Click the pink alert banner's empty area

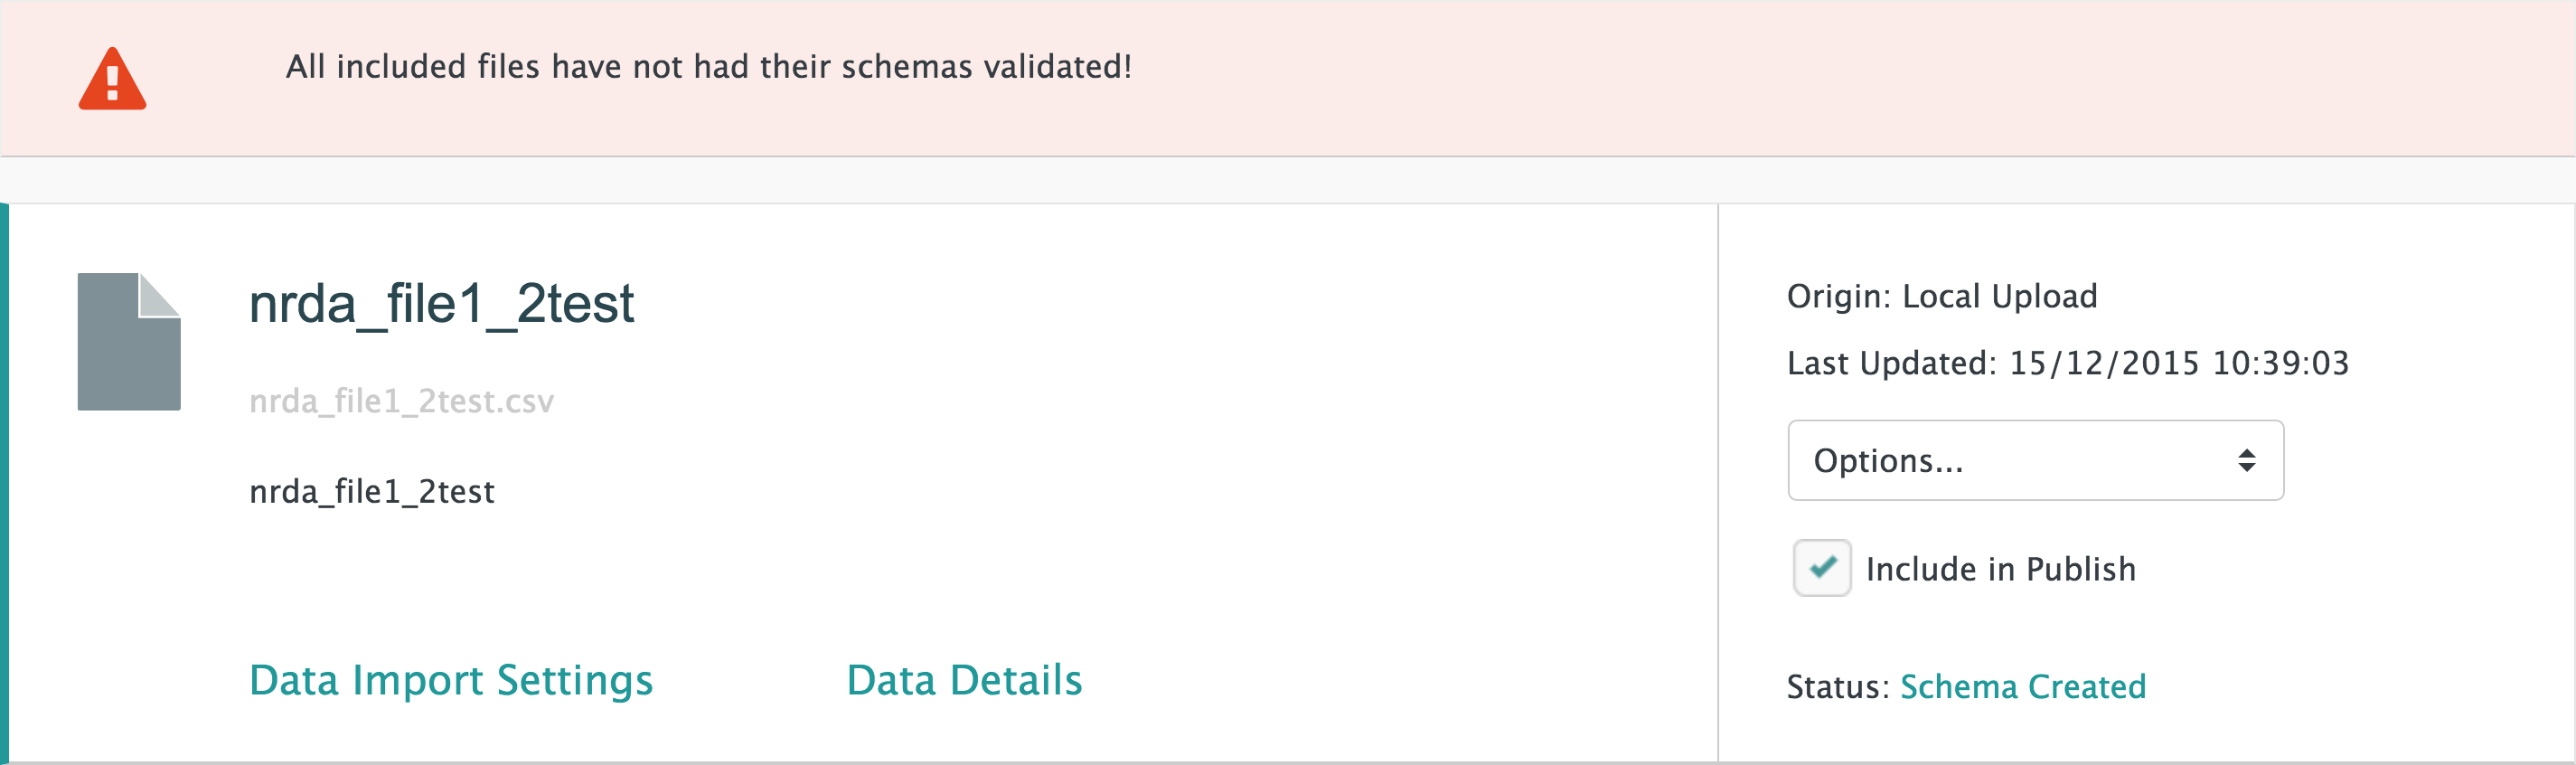tap(1800, 80)
